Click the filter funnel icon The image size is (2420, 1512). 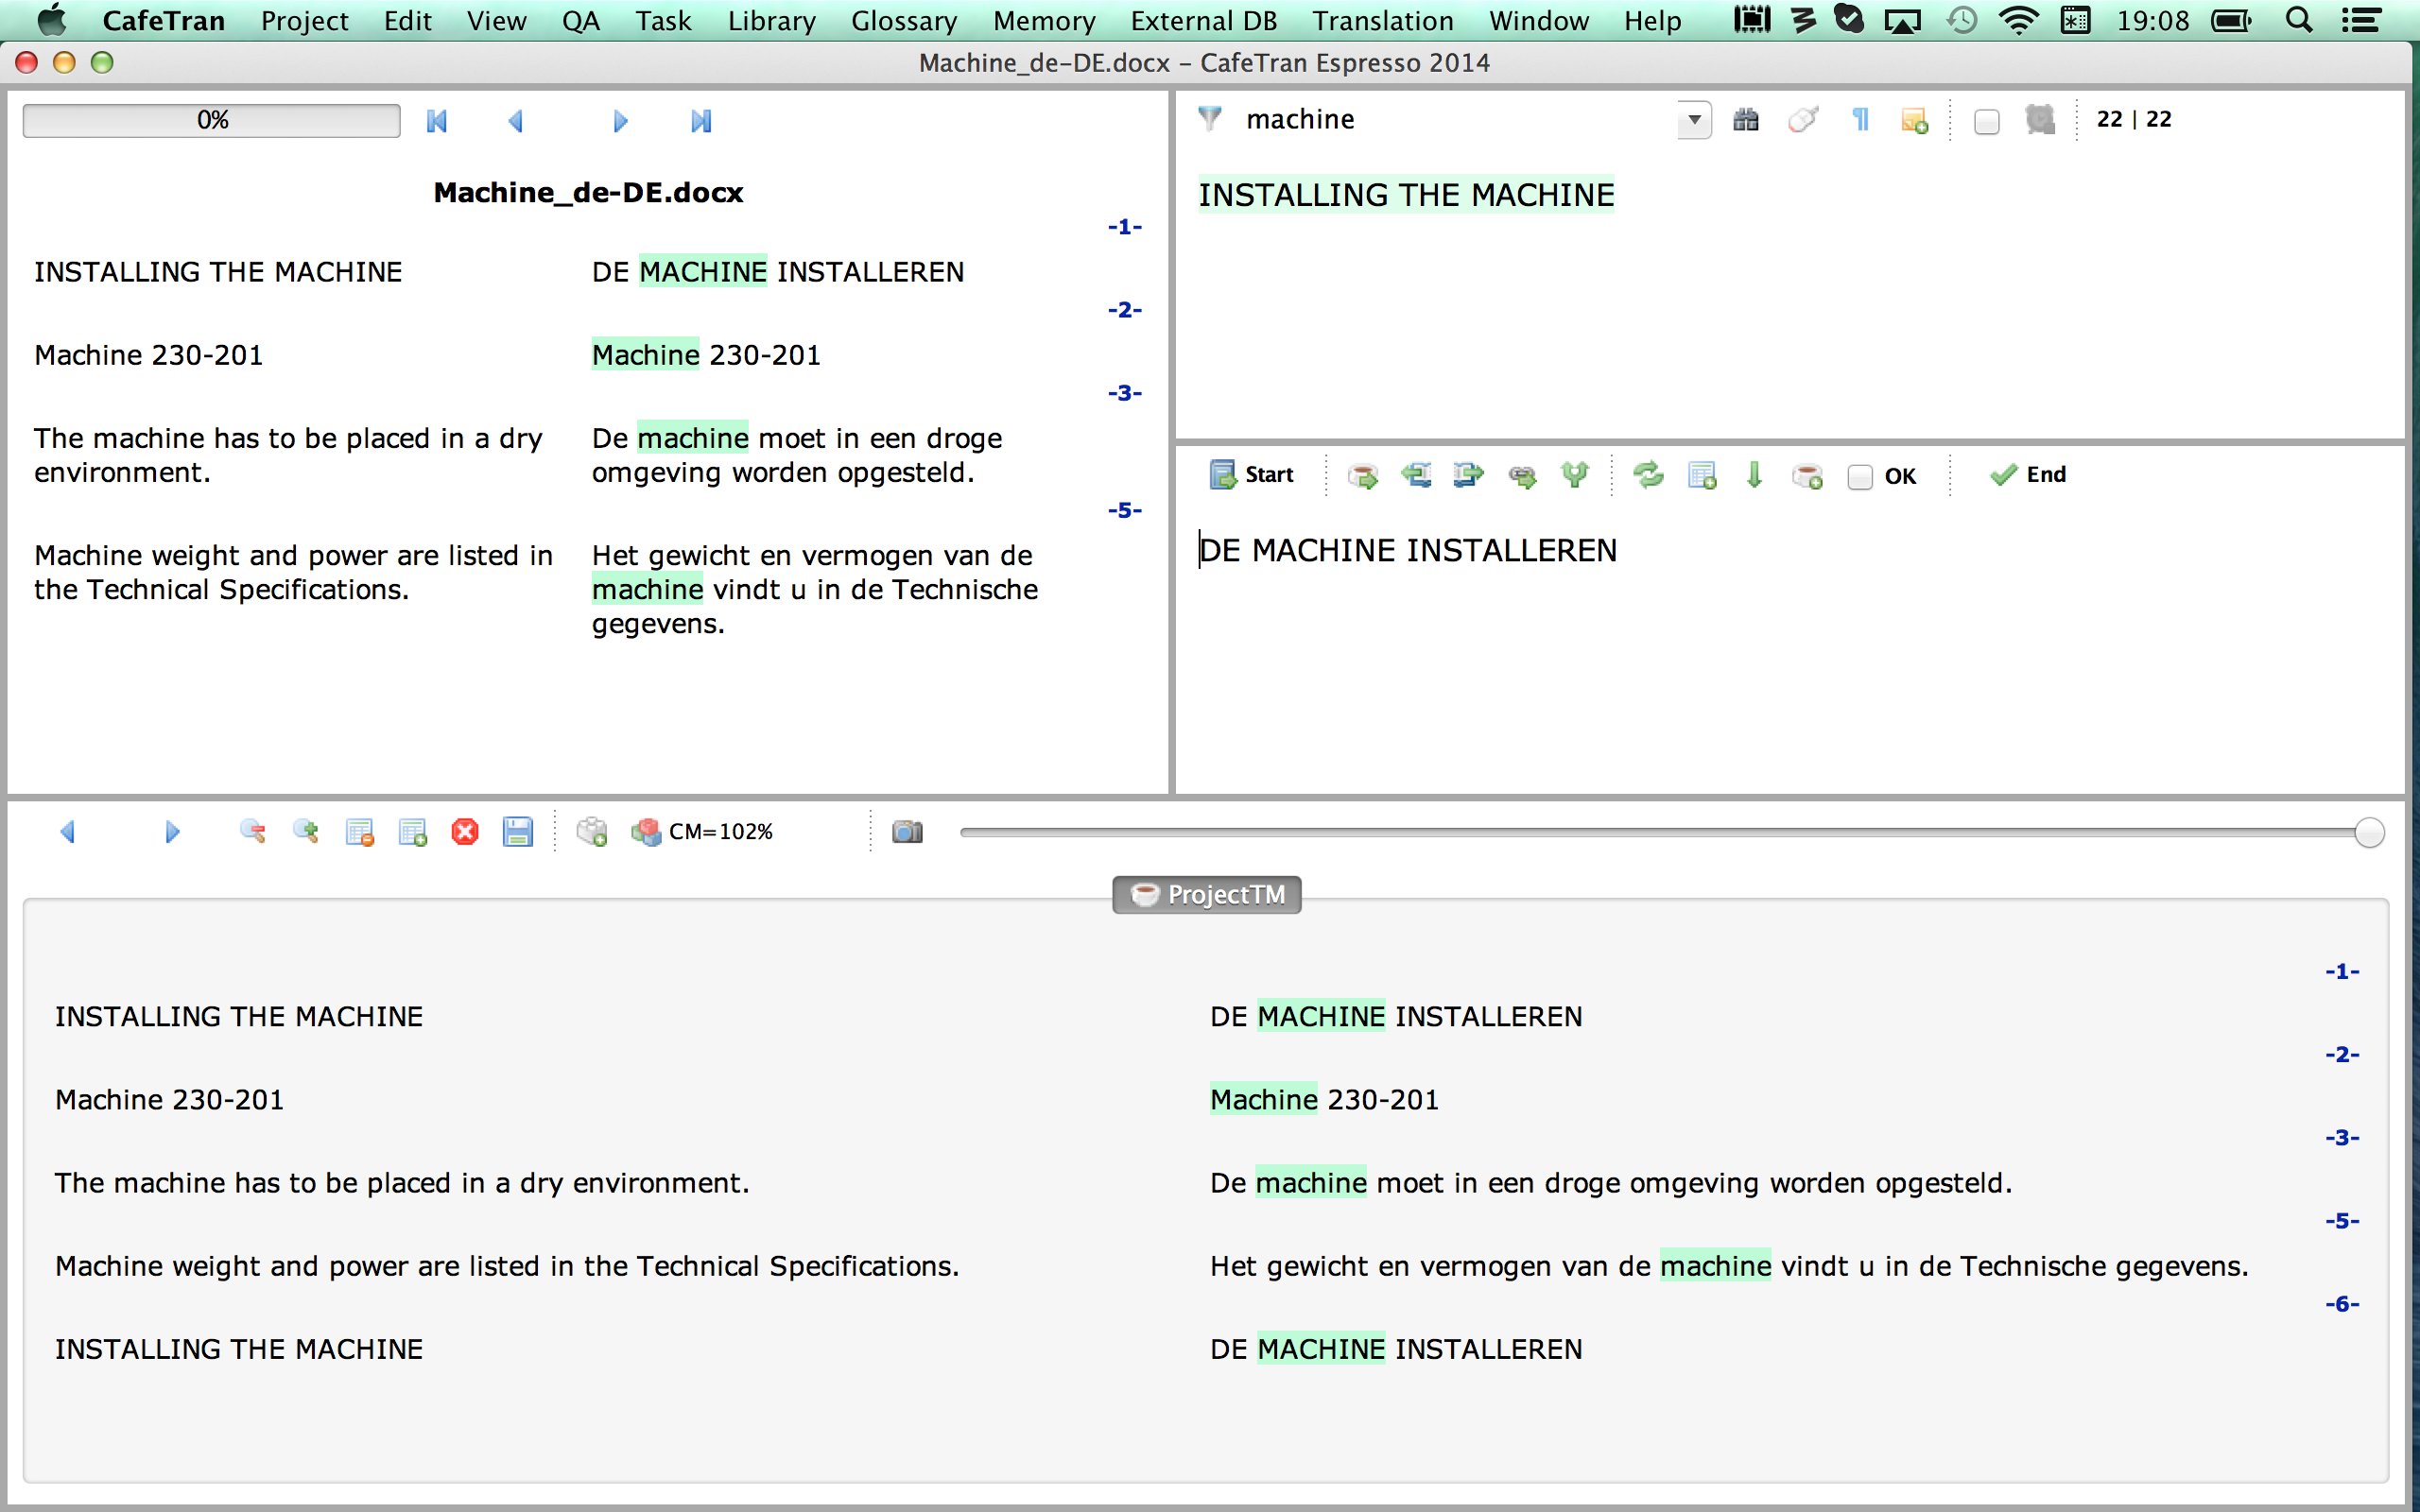tap(1210, 119)
